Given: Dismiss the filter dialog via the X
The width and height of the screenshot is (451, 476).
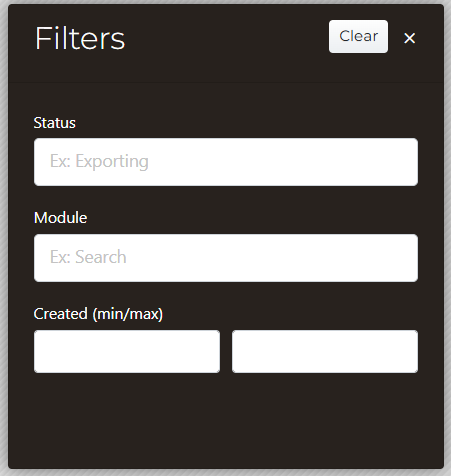Looking at the screenshot, I should [409, 38].
